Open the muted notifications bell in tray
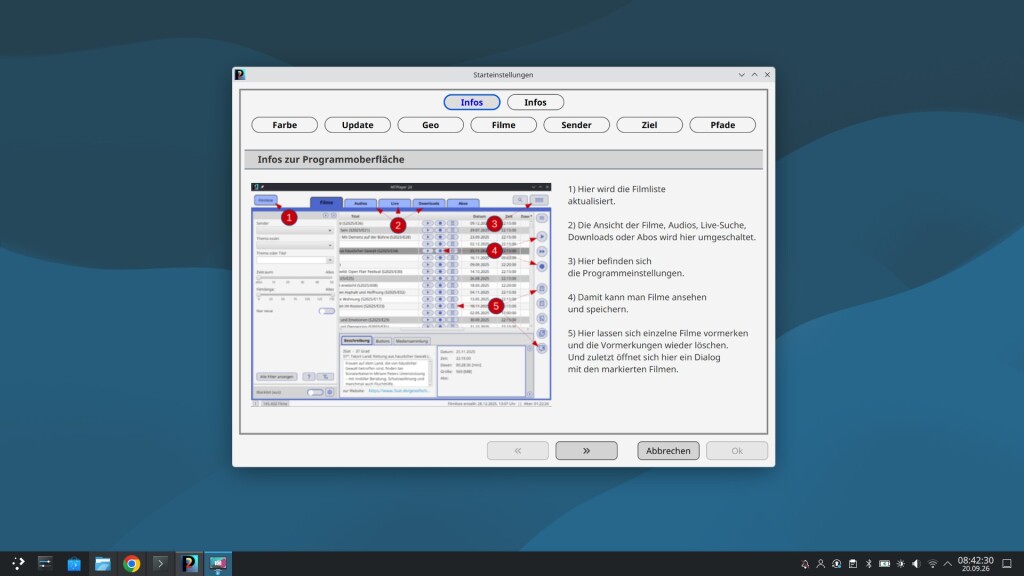Image resolution: width=1024 pixels, height=576 pixels. [x=805, y=564]
